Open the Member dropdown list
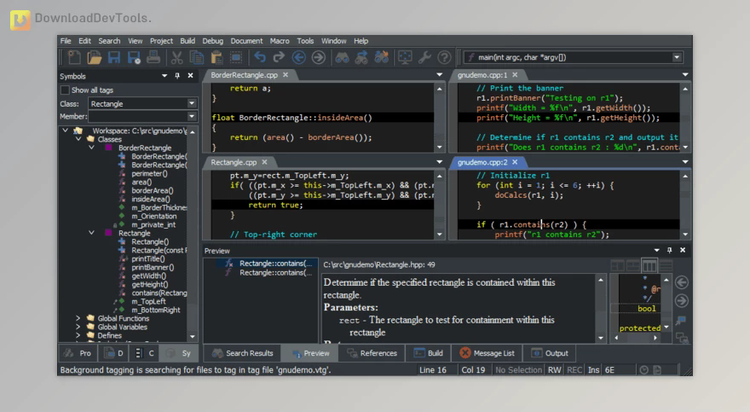The height and width of the screenshot is (412, 750). (191, 117)
